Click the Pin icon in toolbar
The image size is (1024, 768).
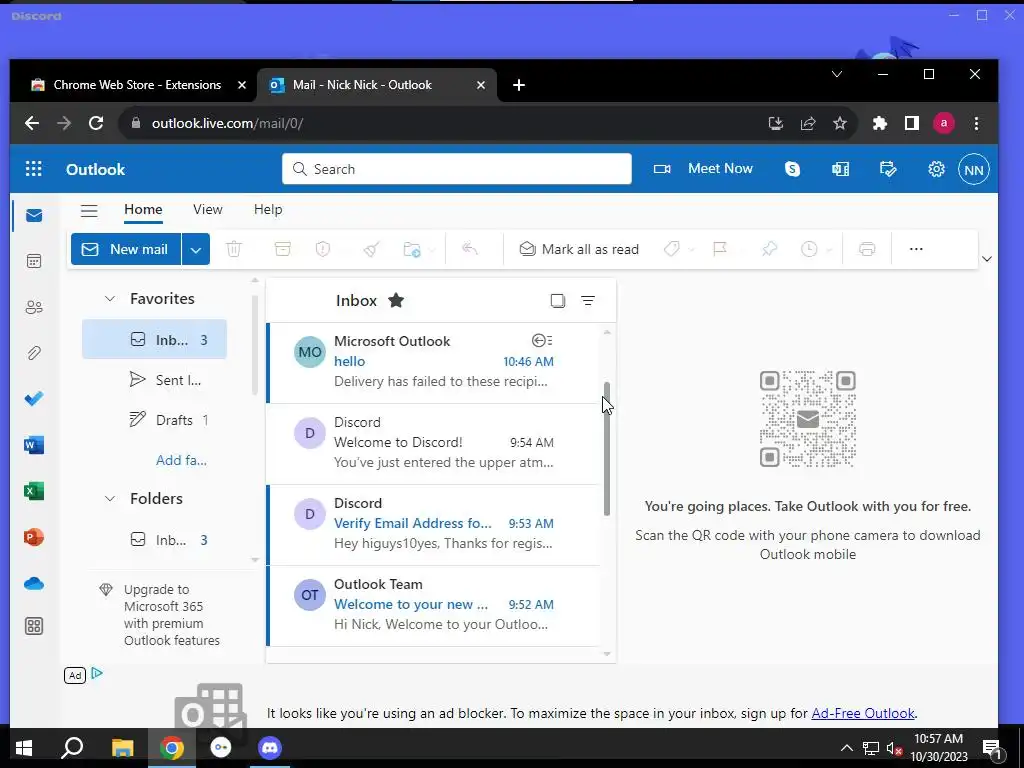click(769, 249)
